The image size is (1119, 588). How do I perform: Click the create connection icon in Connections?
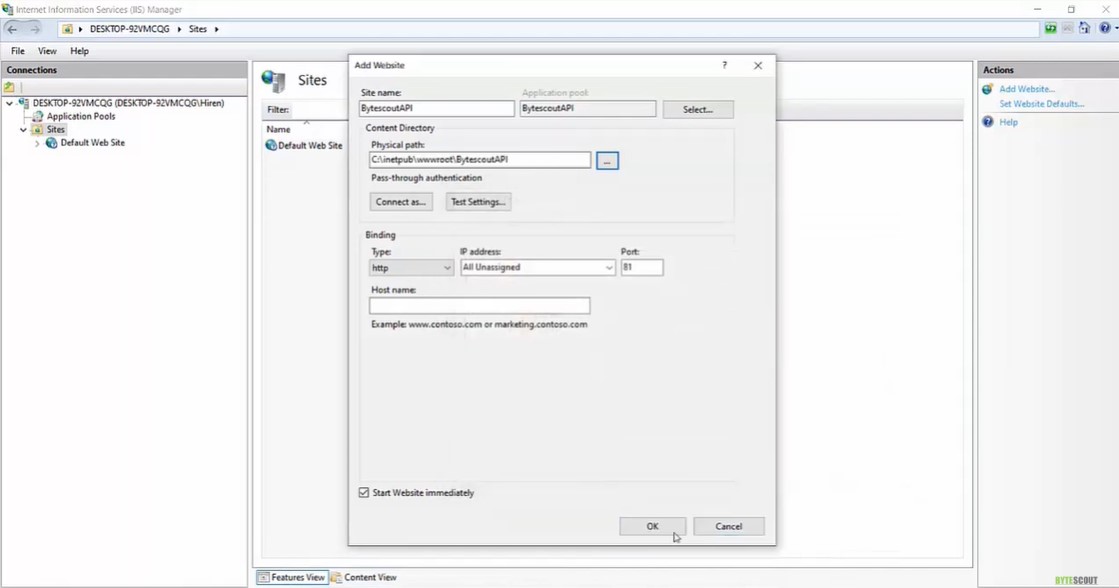9,87
